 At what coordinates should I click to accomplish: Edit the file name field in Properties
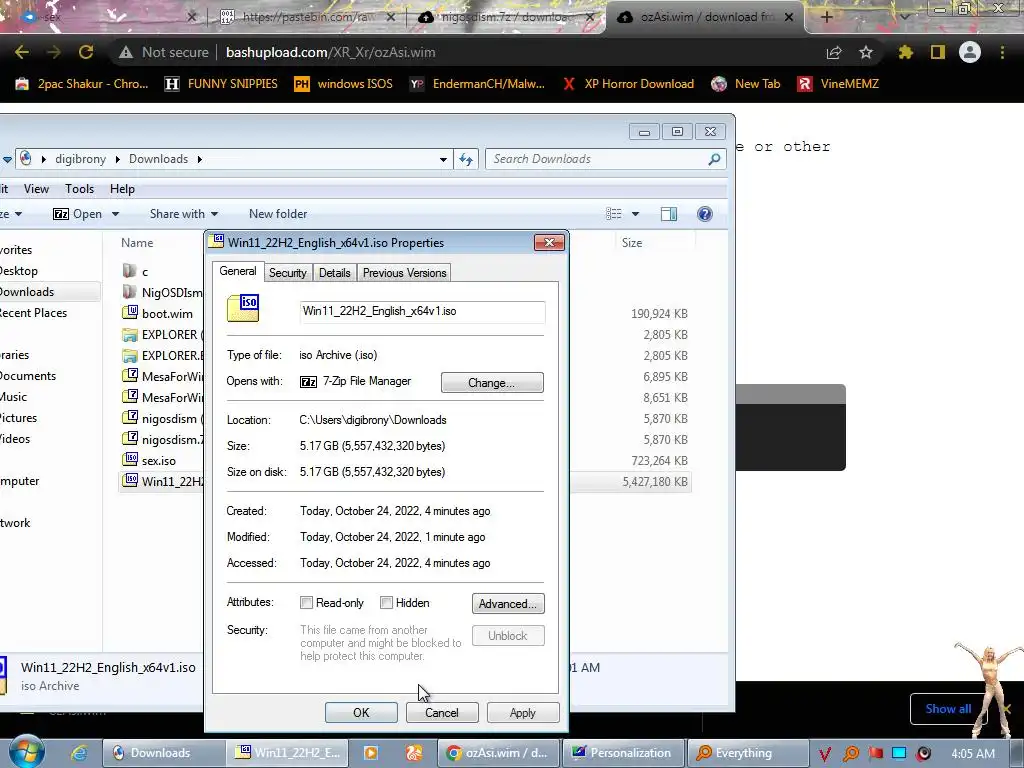click(x=422, y=312)
